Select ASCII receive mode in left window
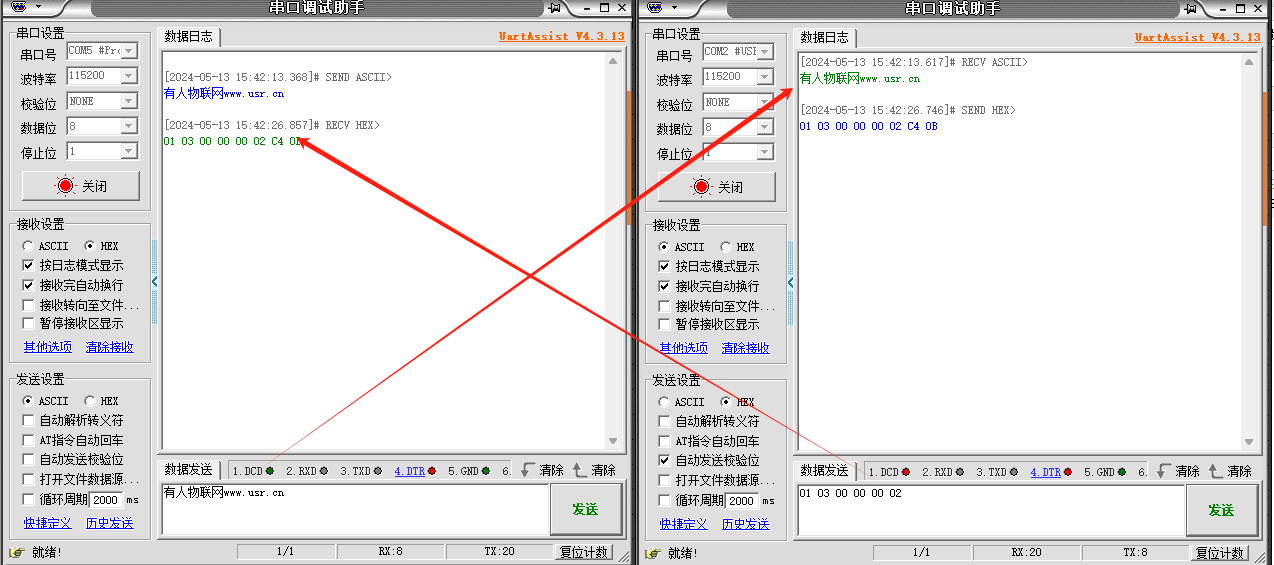 click(x=28, y=246)
